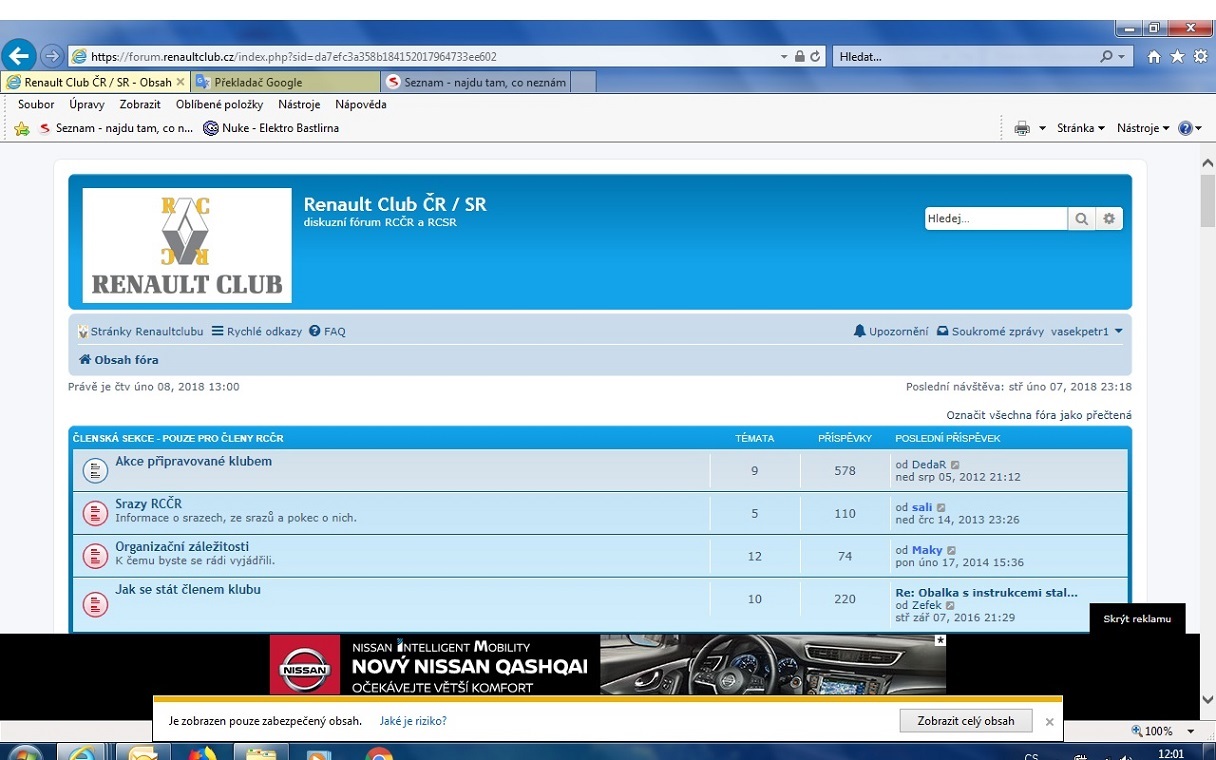Click red forum icon beside Jak se stát členem
This screenshot has height=760, width=1216.
95,603
